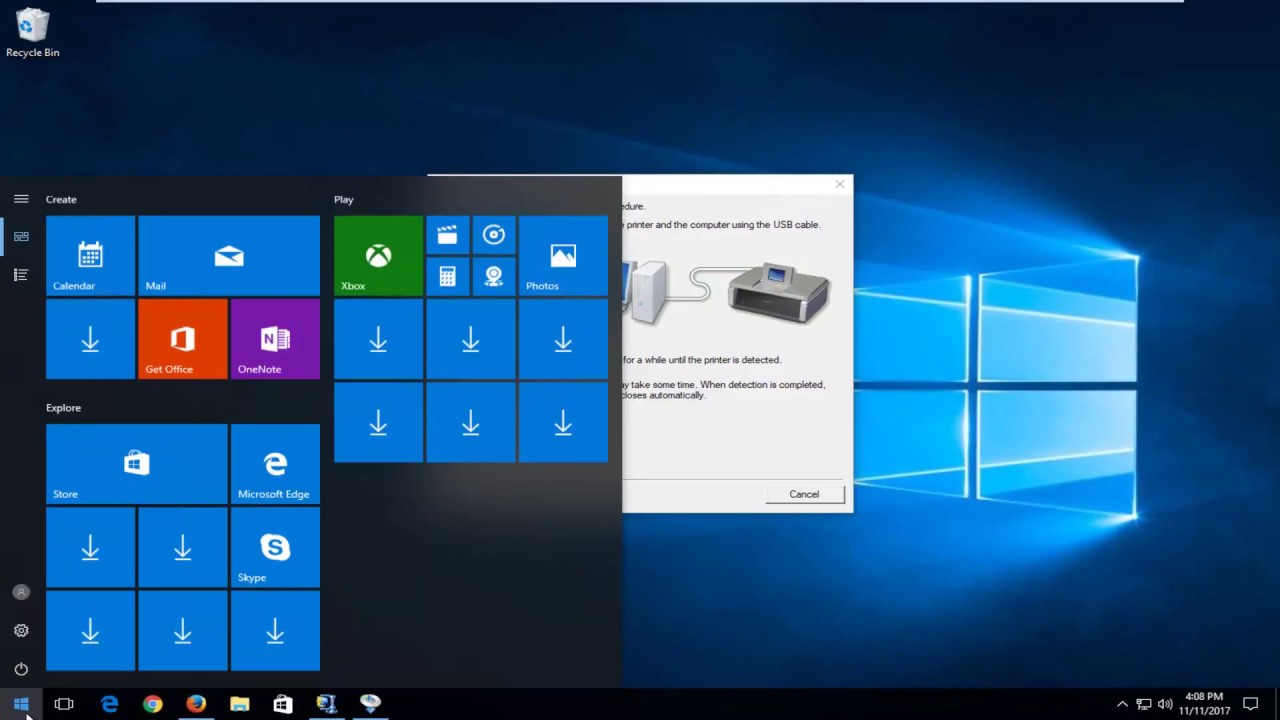The height and width of the screenshot is (720, 1280).
Task: Open the Store tile
Action: point(137,464)
